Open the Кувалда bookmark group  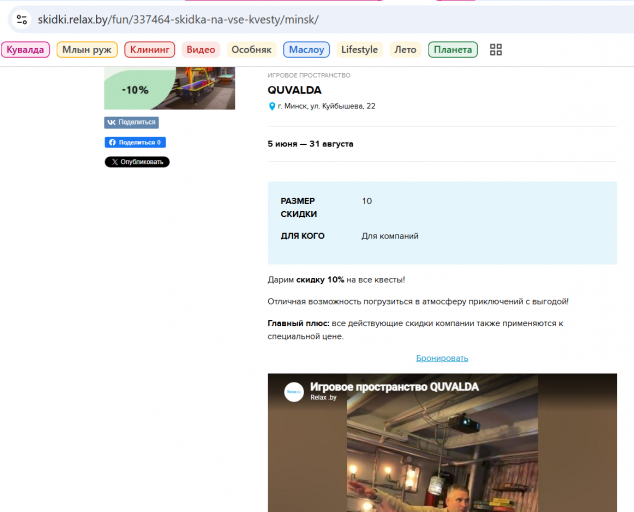[x=25, y=50]
